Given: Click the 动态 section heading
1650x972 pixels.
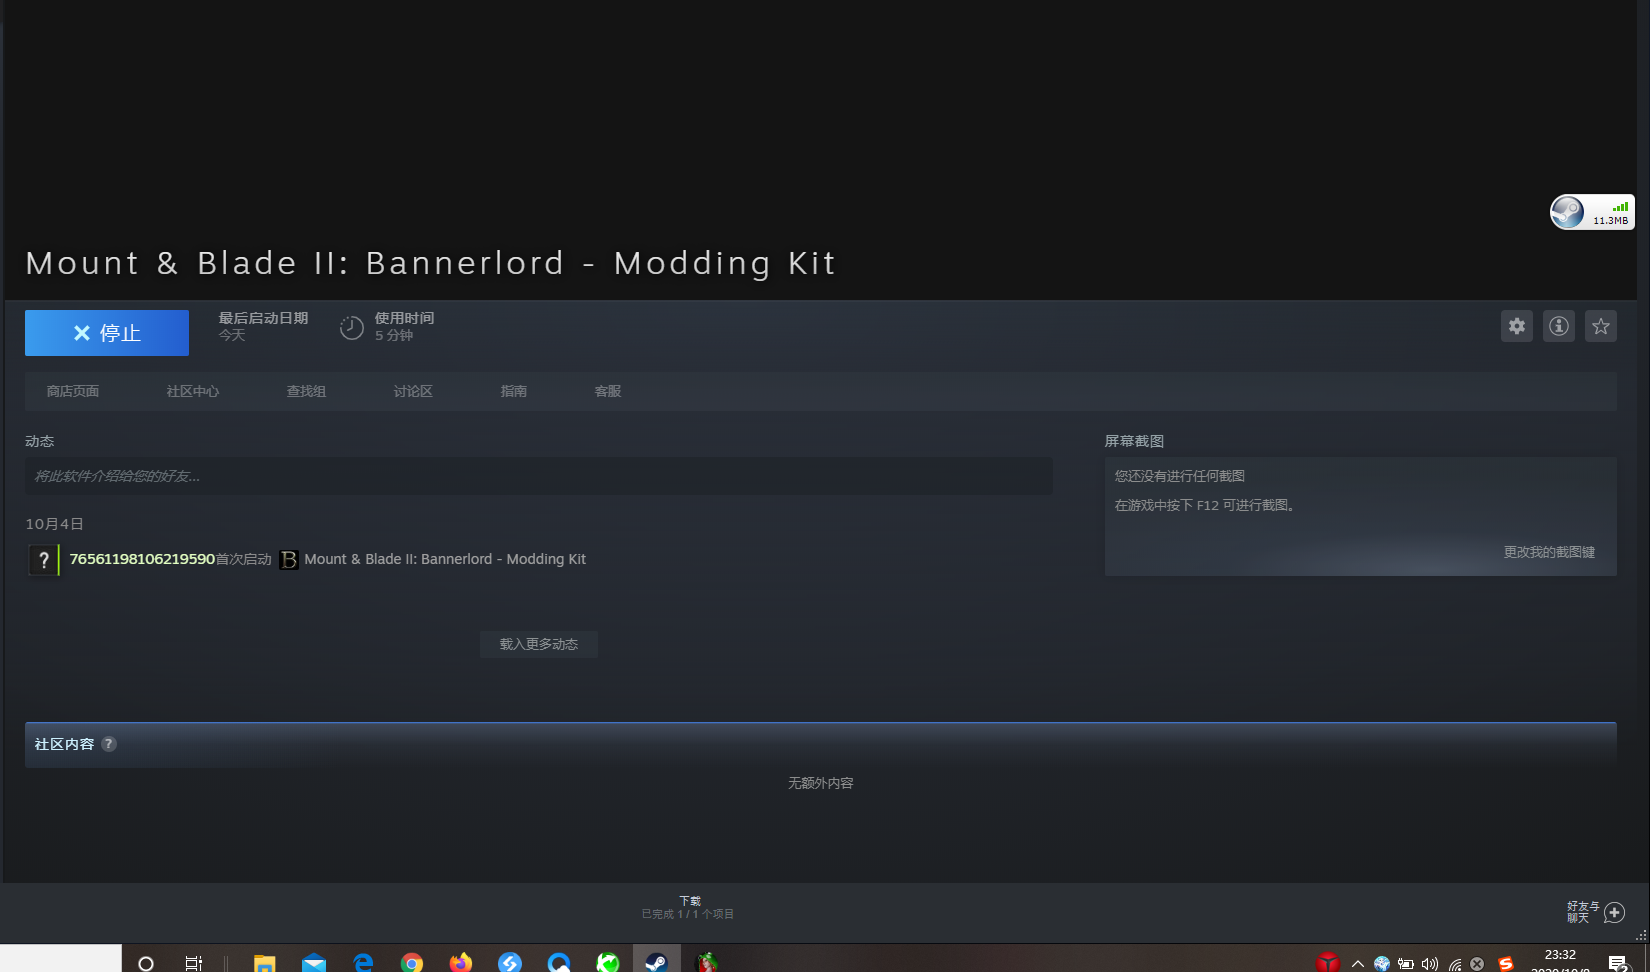Looking at the screenshot, I should [39, 441].
